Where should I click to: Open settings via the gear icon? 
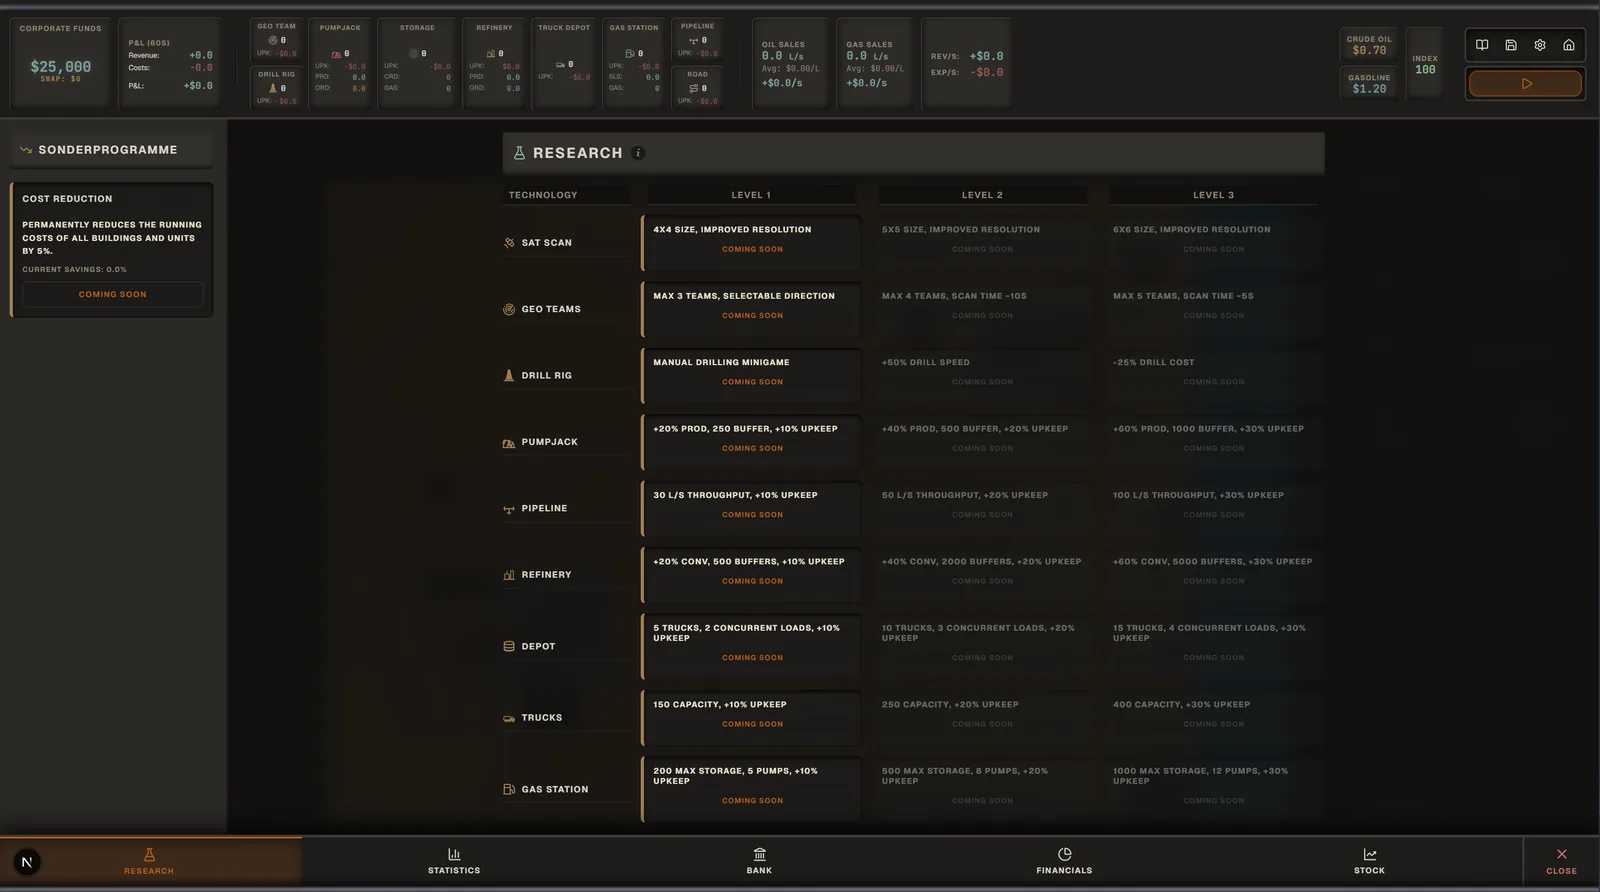point(1540,45)
